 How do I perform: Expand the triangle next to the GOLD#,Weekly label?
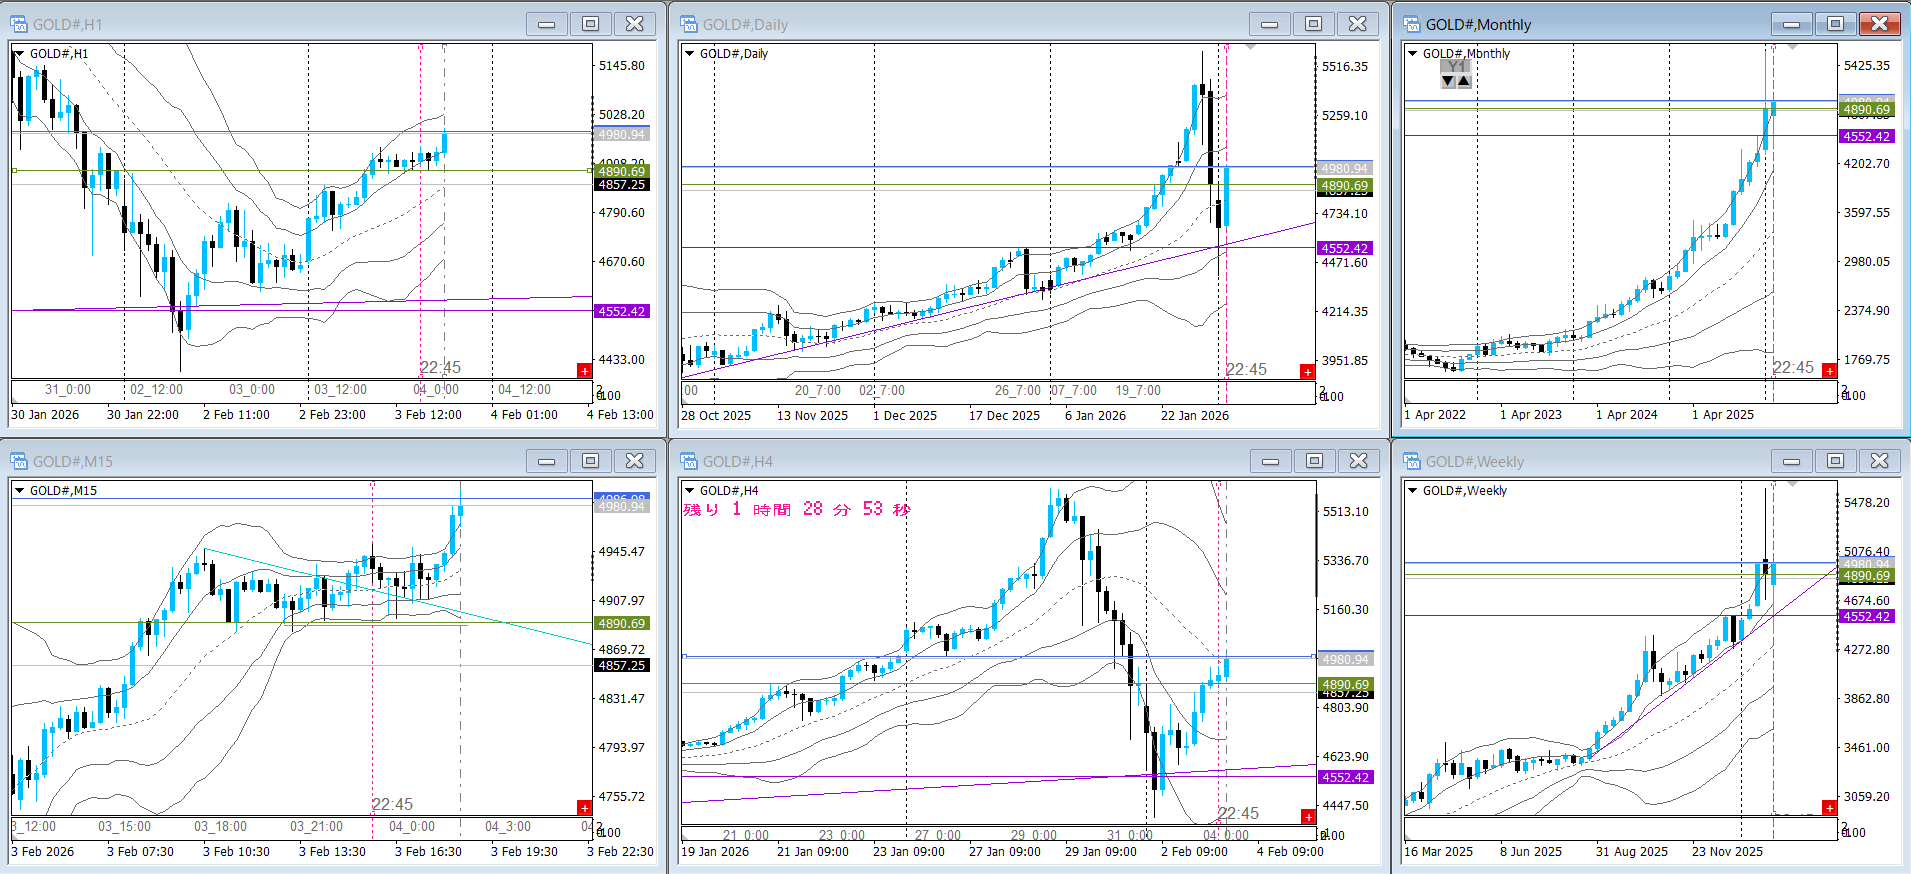(1412, 491)
